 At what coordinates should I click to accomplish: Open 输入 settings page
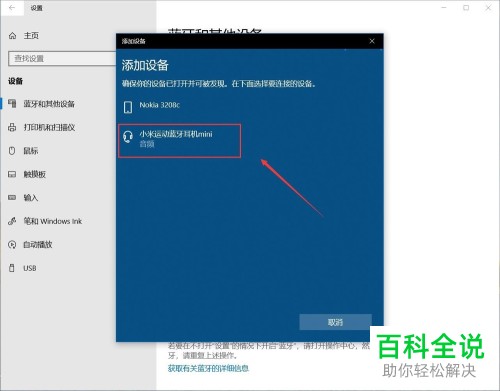pyautogui.click(x=31, y=198)
